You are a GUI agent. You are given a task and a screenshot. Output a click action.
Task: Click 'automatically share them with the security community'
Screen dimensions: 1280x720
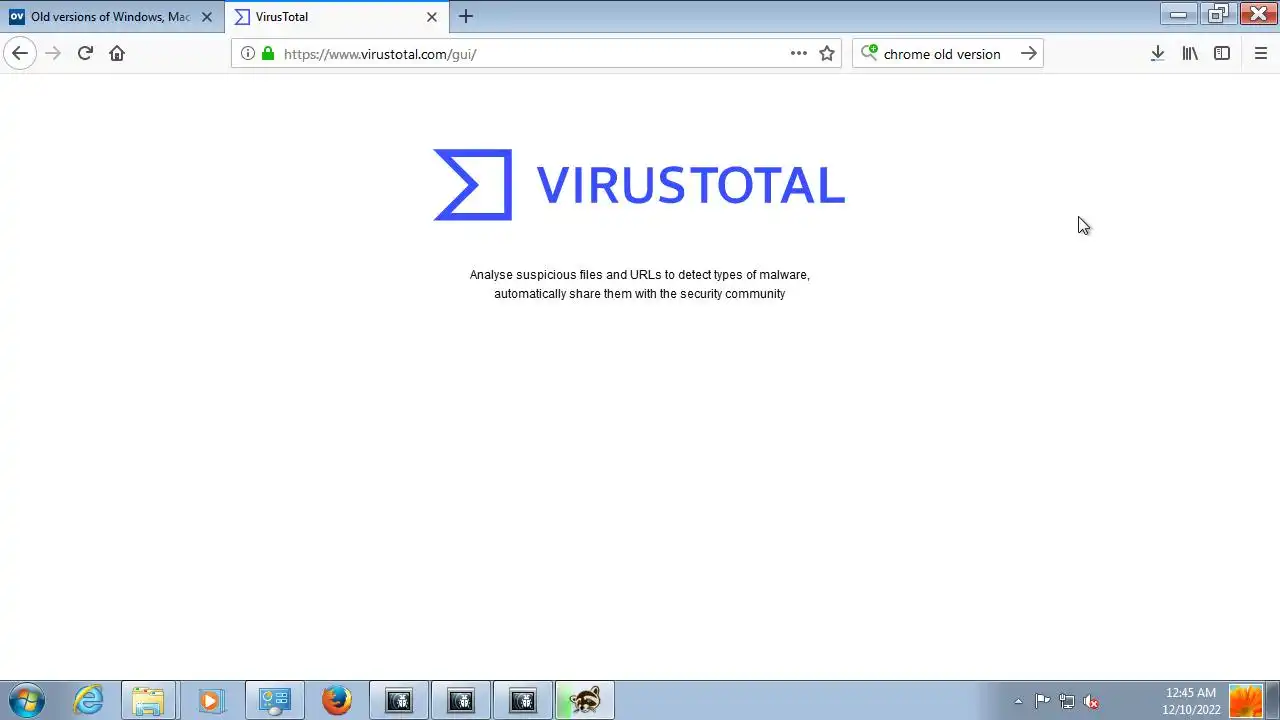[640, 294]
